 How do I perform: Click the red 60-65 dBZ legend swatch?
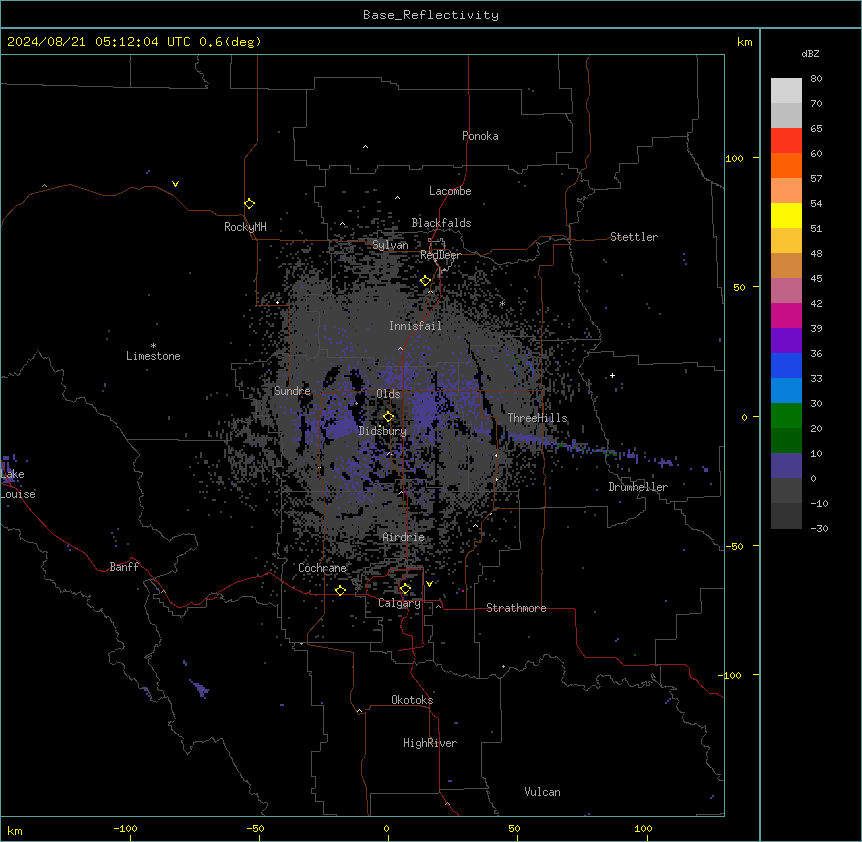coord(786,140)
